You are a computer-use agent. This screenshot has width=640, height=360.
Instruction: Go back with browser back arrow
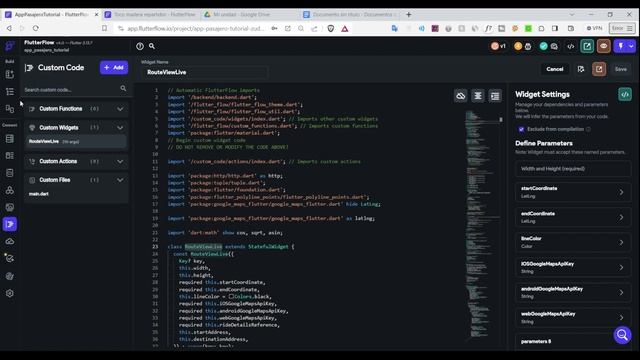click(x=9, y=28)
